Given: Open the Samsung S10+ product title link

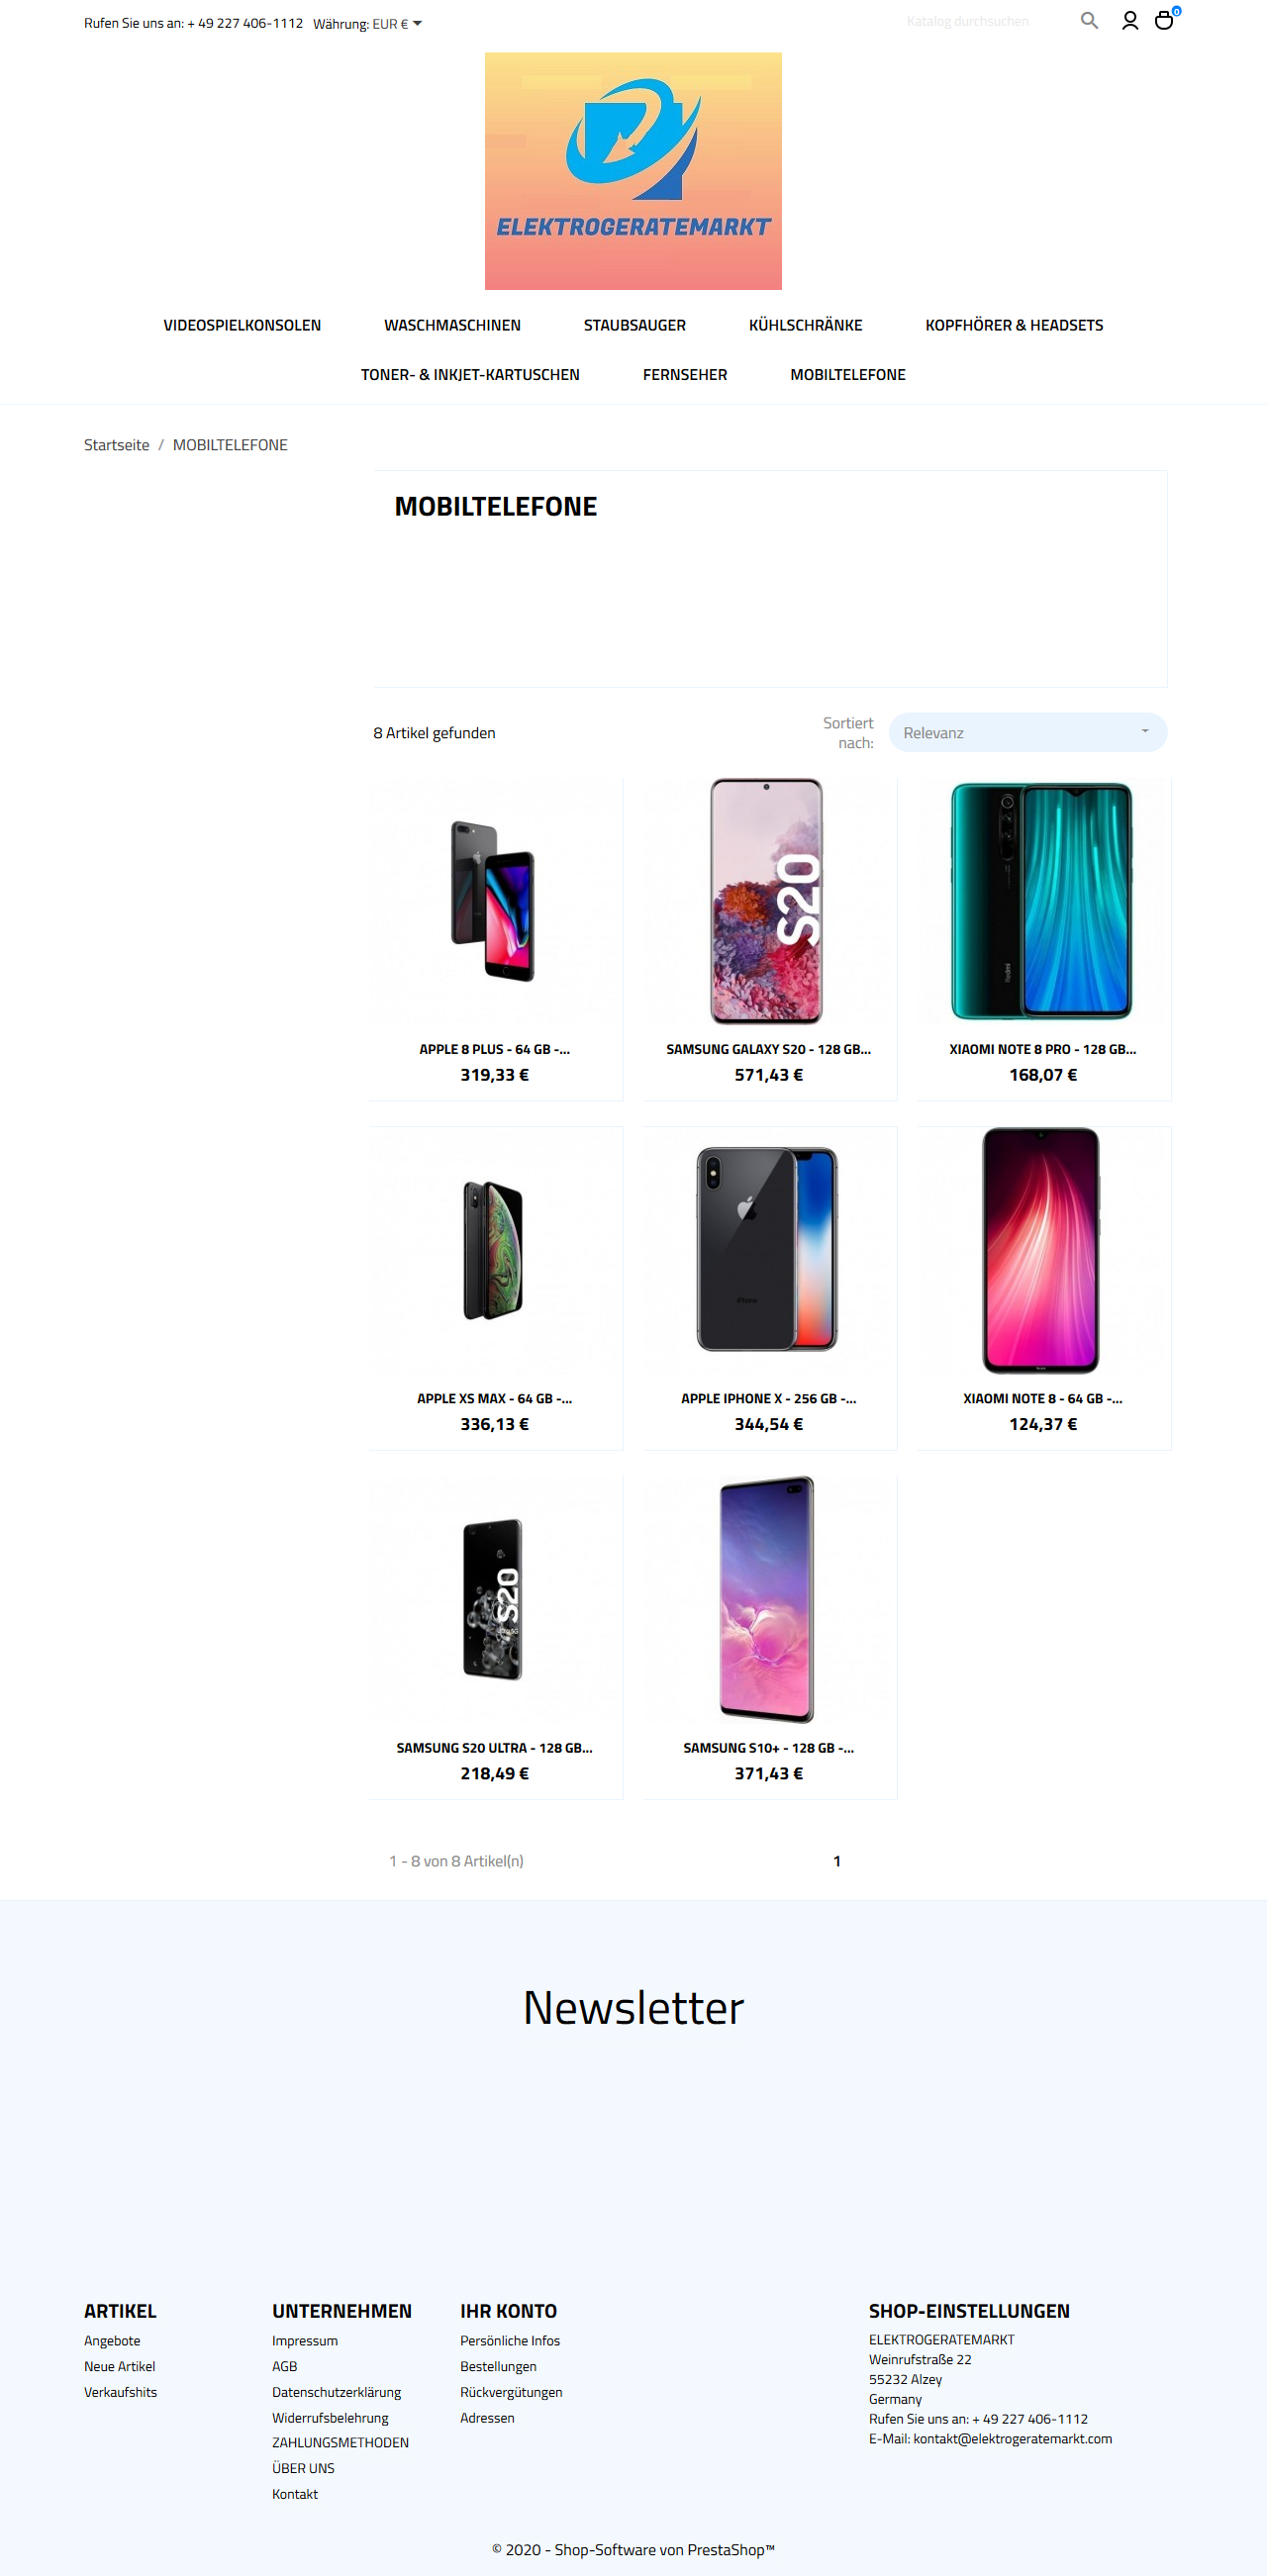Looking at the screenshot, I should pos(768,1748).
